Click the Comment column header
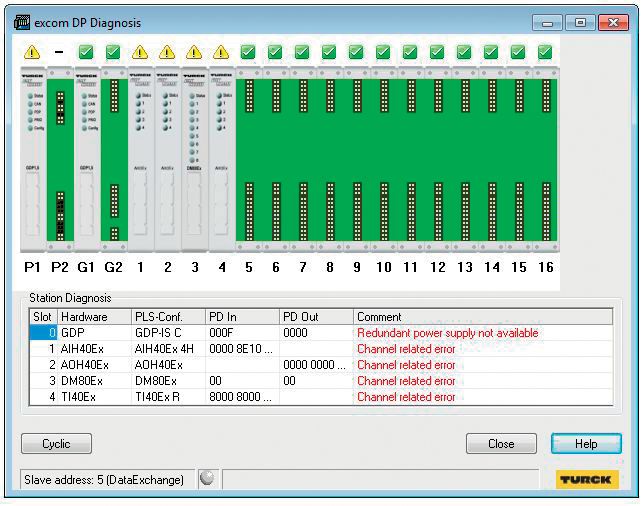 [x=483, y=317]
